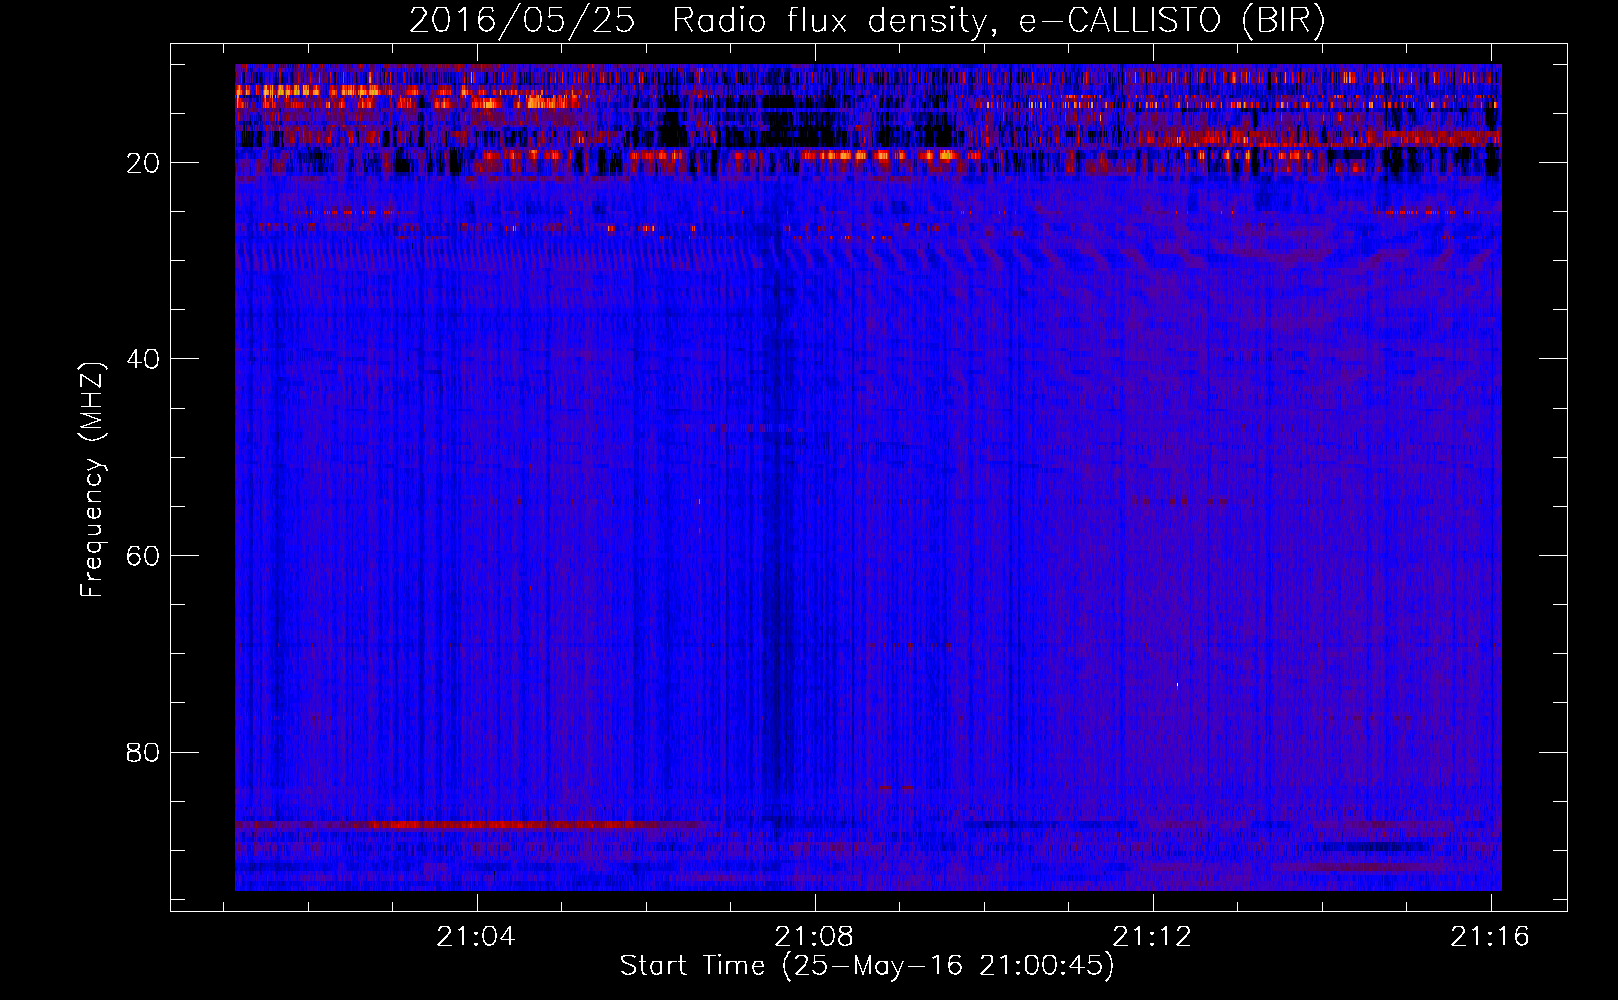Click the 20 MHz frequency tick label
1618x1000 pixels.
pyautogui.click(x=144, y=163)
